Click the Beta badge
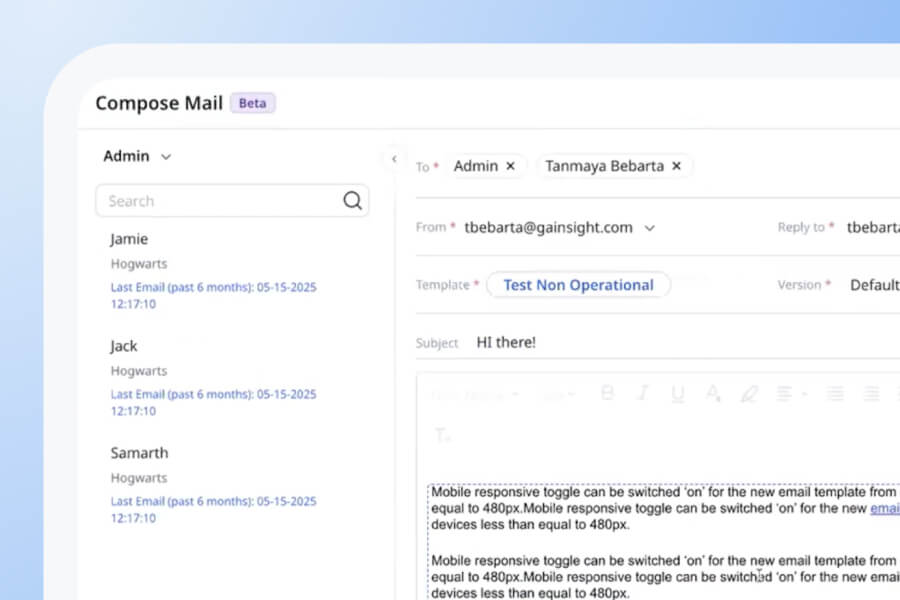Image resolution: width=900 pixels, height=600 pixels. pyautogui.click(x=253, y=103)
